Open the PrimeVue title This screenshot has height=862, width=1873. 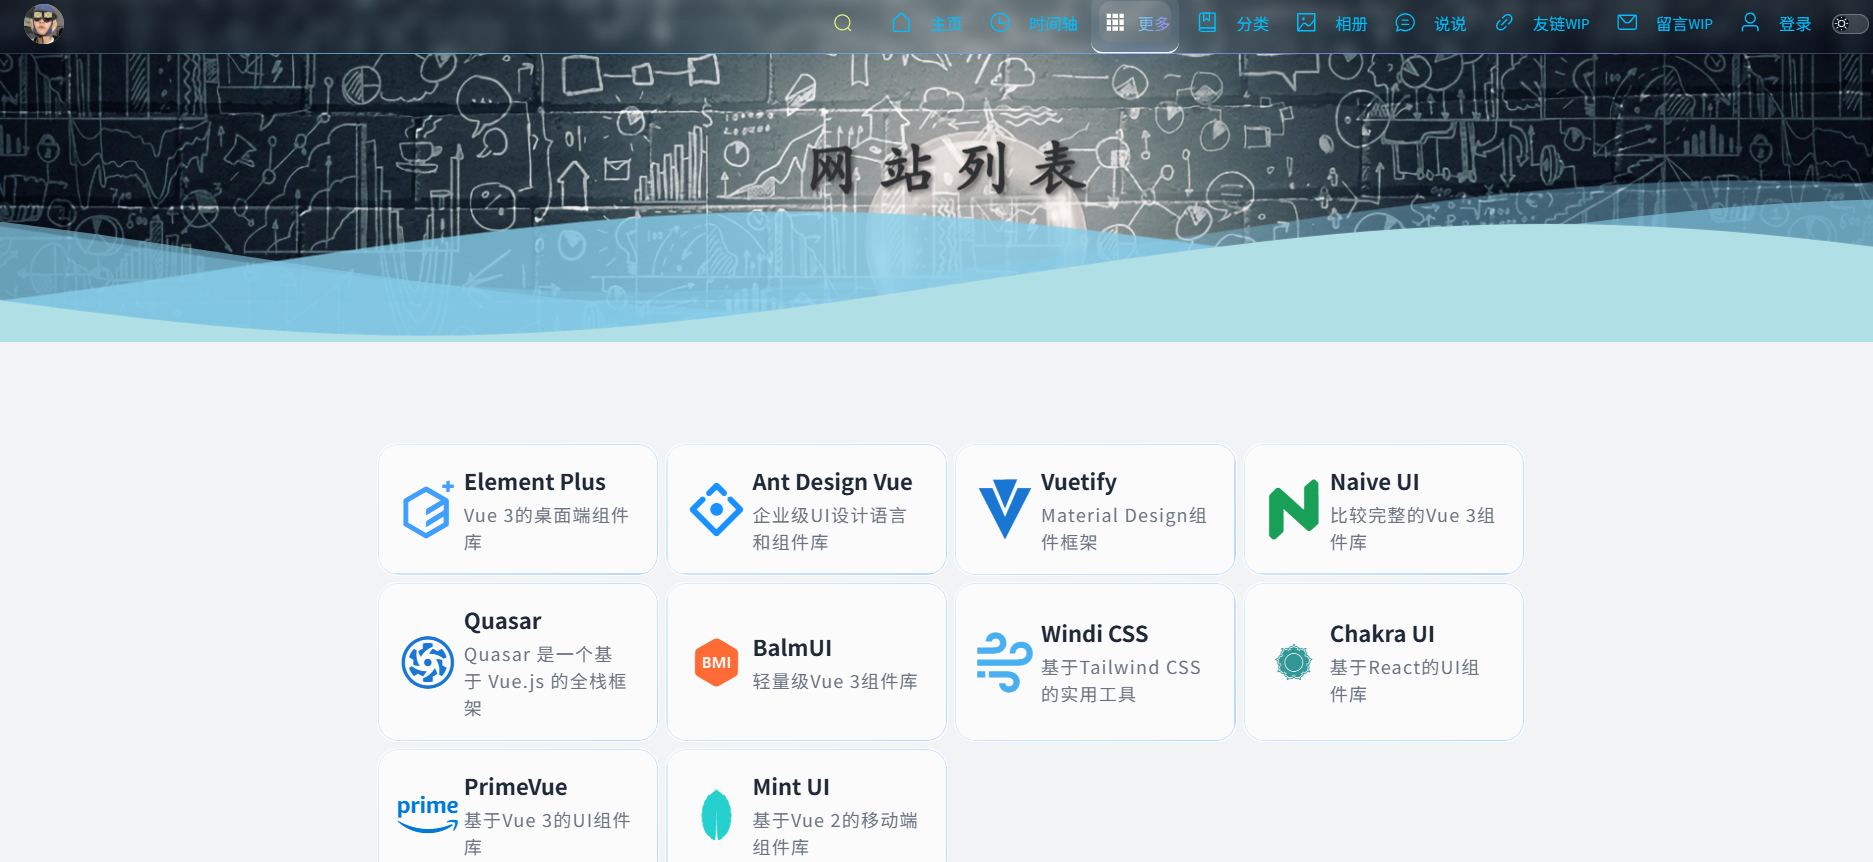(515, 787)
